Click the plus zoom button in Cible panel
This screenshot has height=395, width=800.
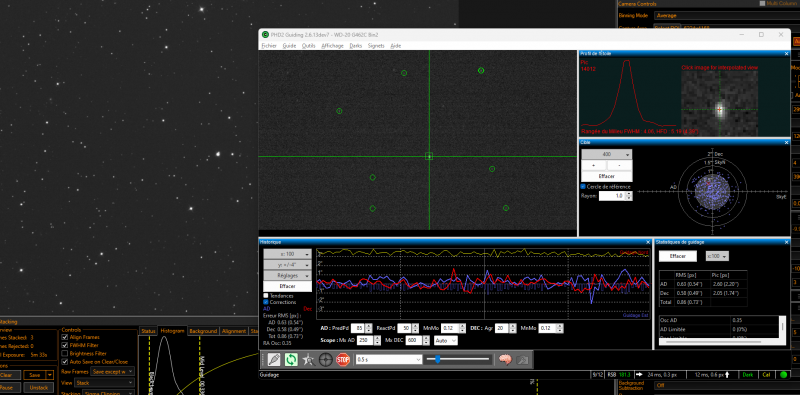[594, 165]
